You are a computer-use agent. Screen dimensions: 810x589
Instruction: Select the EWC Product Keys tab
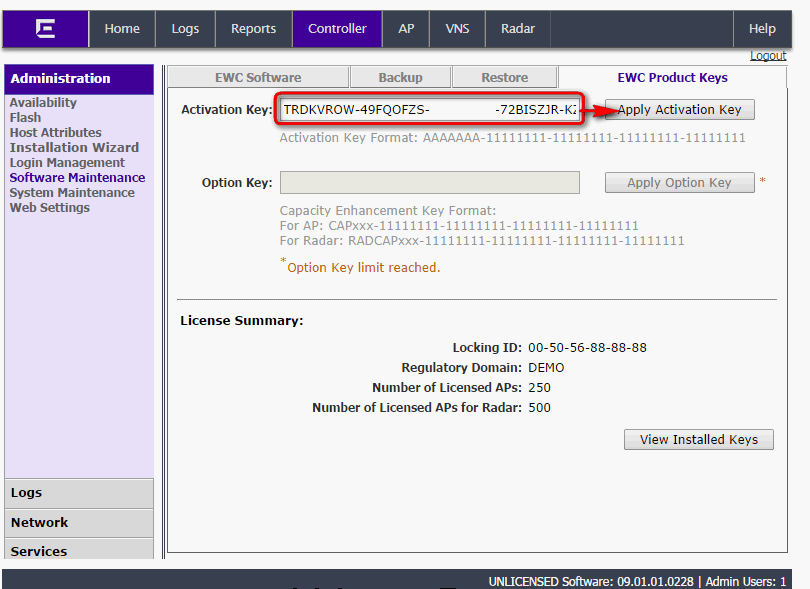[x=673, y=78]
